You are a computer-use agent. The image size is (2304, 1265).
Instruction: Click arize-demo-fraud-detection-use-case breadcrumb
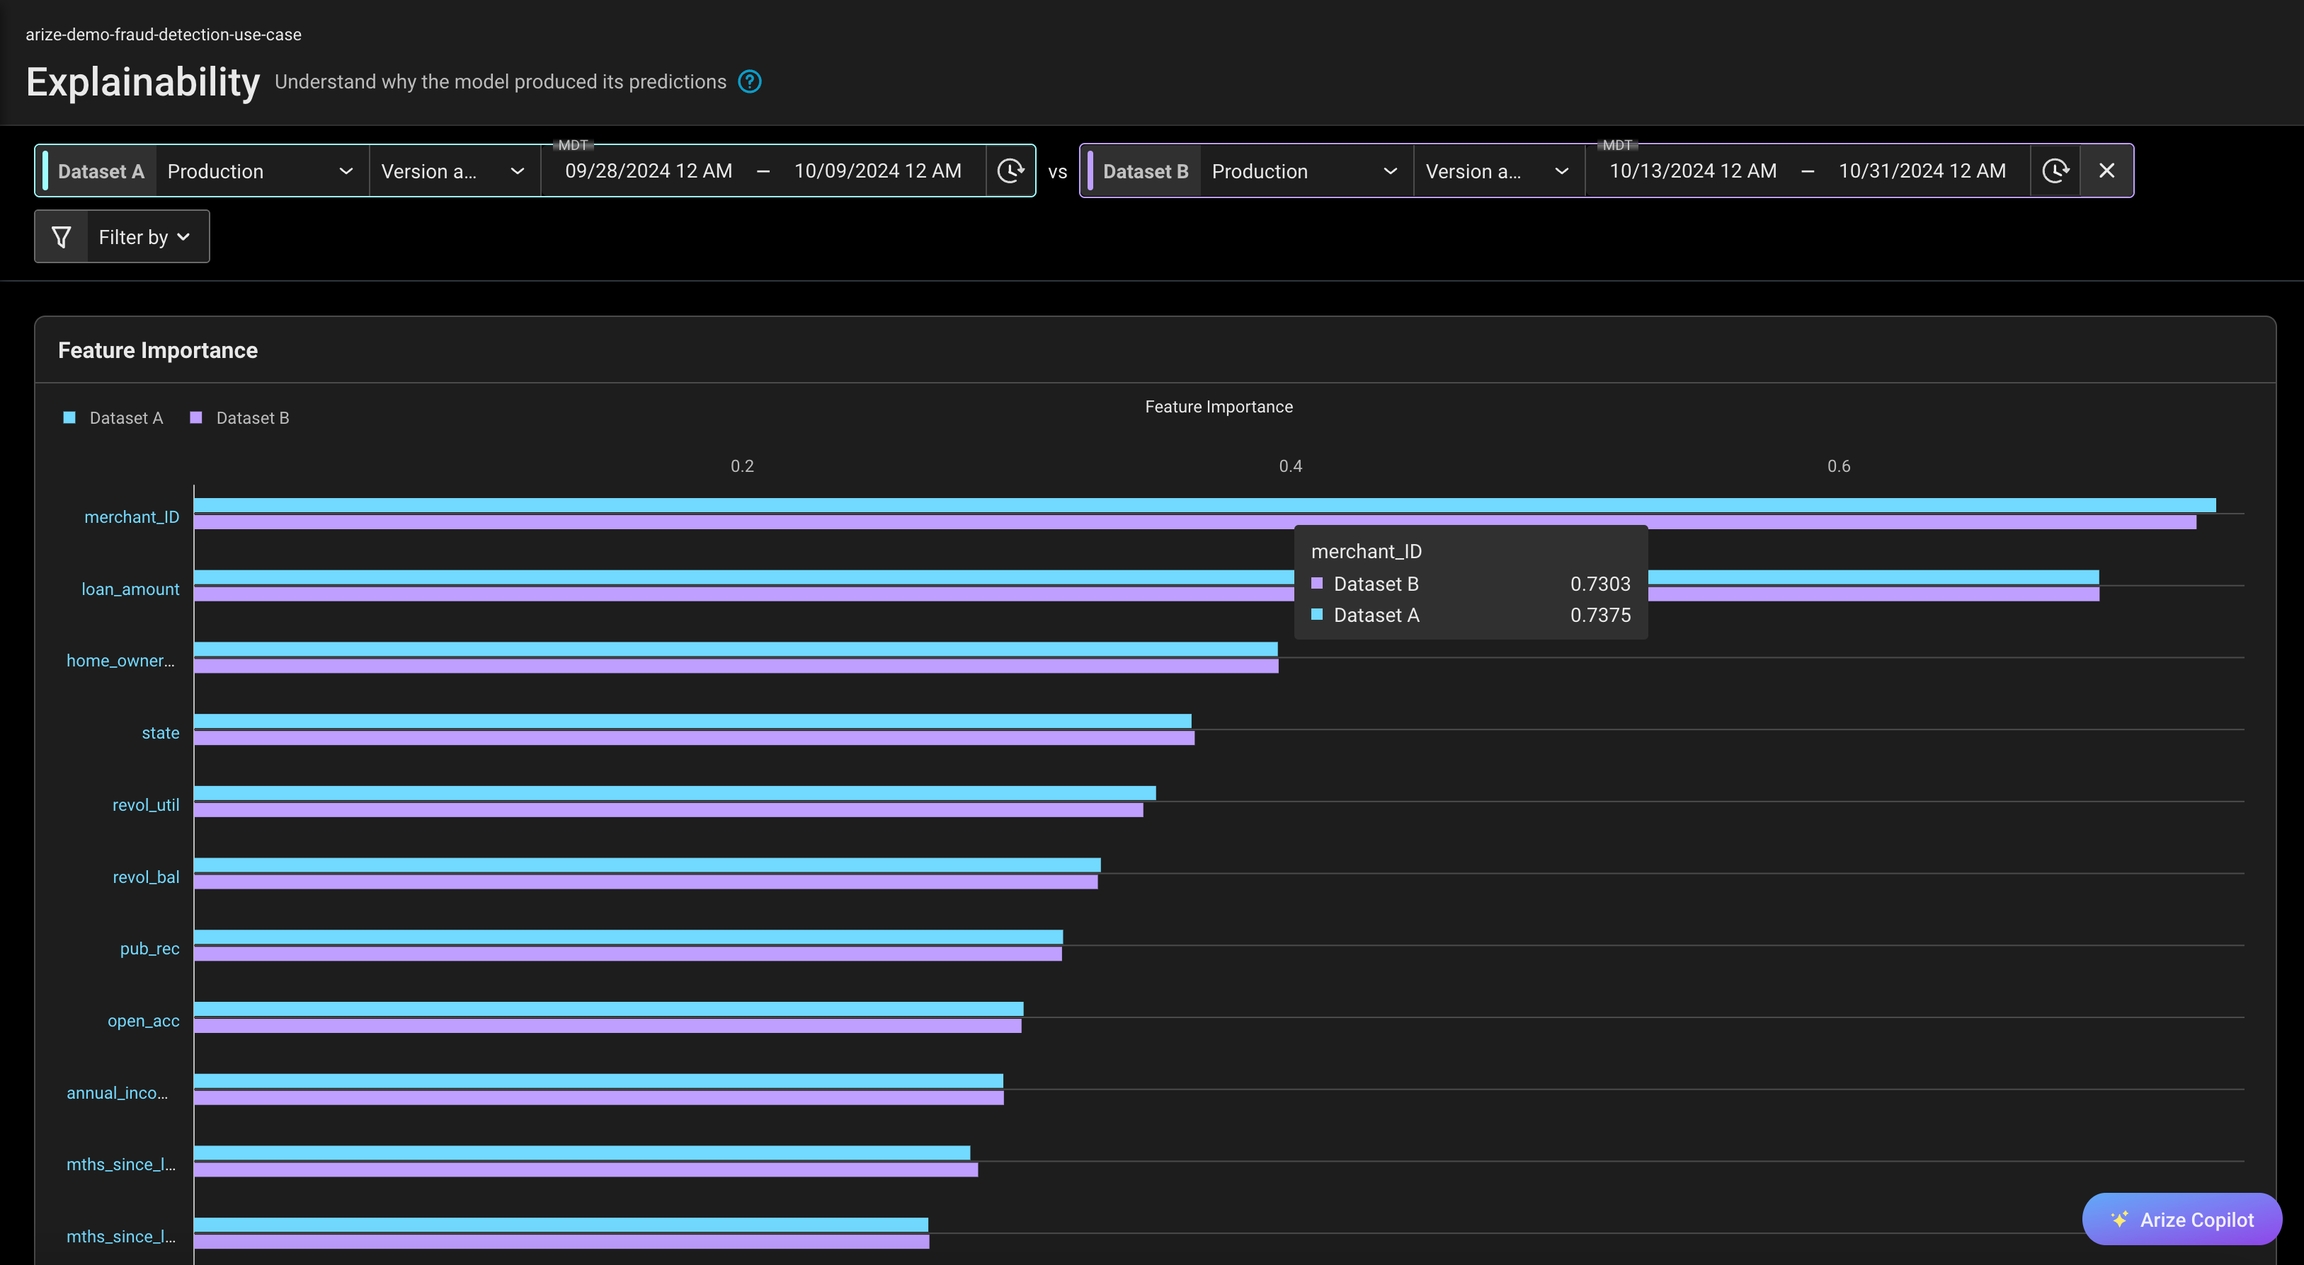click(163, 34)
